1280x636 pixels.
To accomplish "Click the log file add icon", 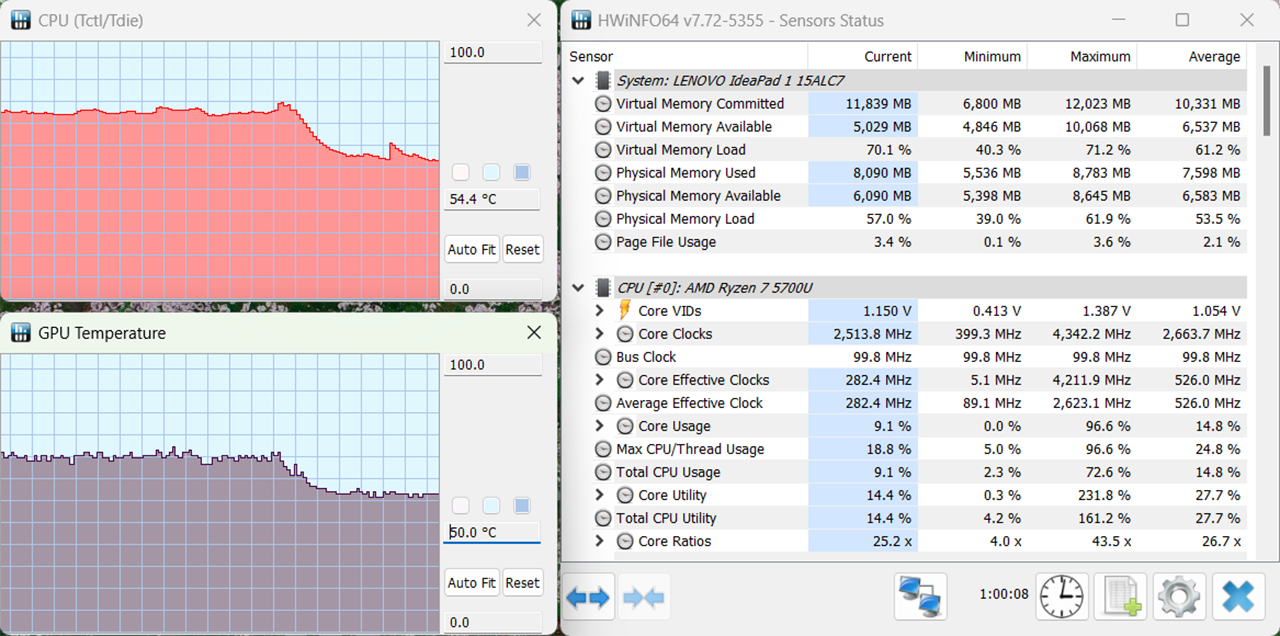I will click(1120, 598).
